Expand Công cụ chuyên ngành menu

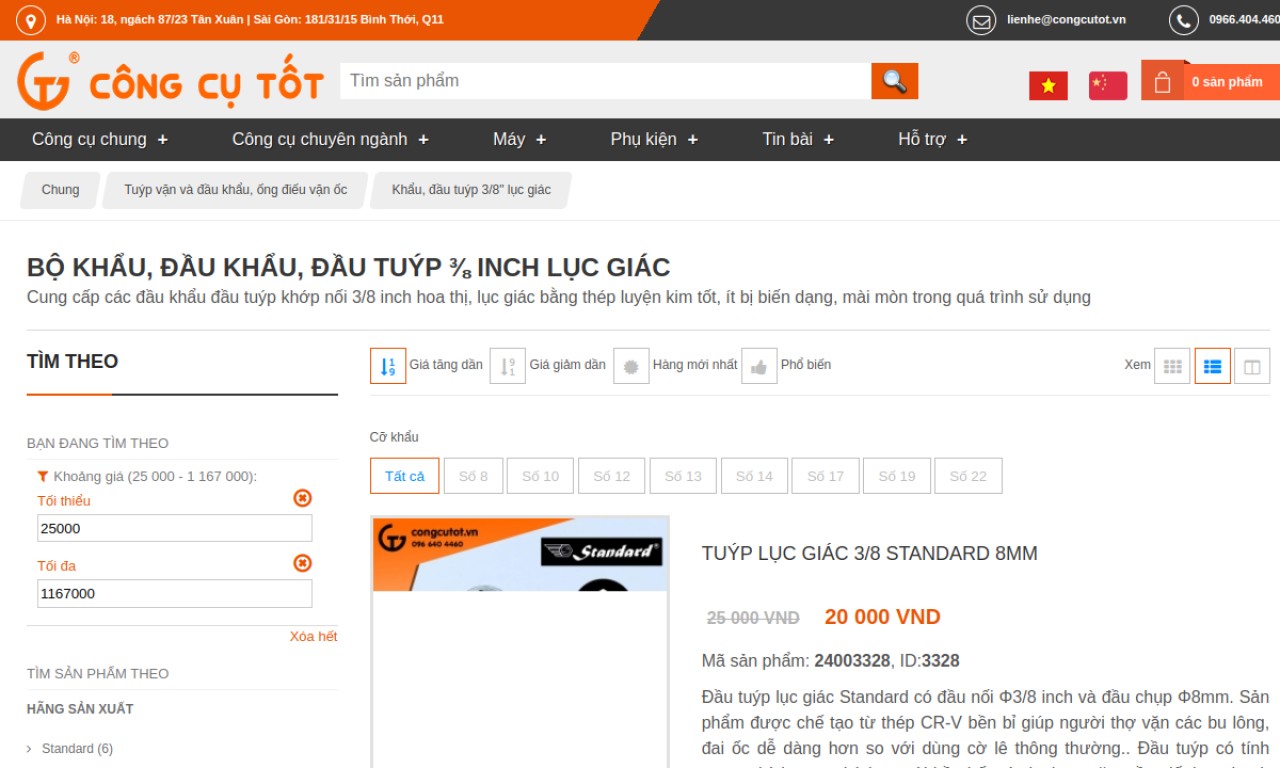330,139
